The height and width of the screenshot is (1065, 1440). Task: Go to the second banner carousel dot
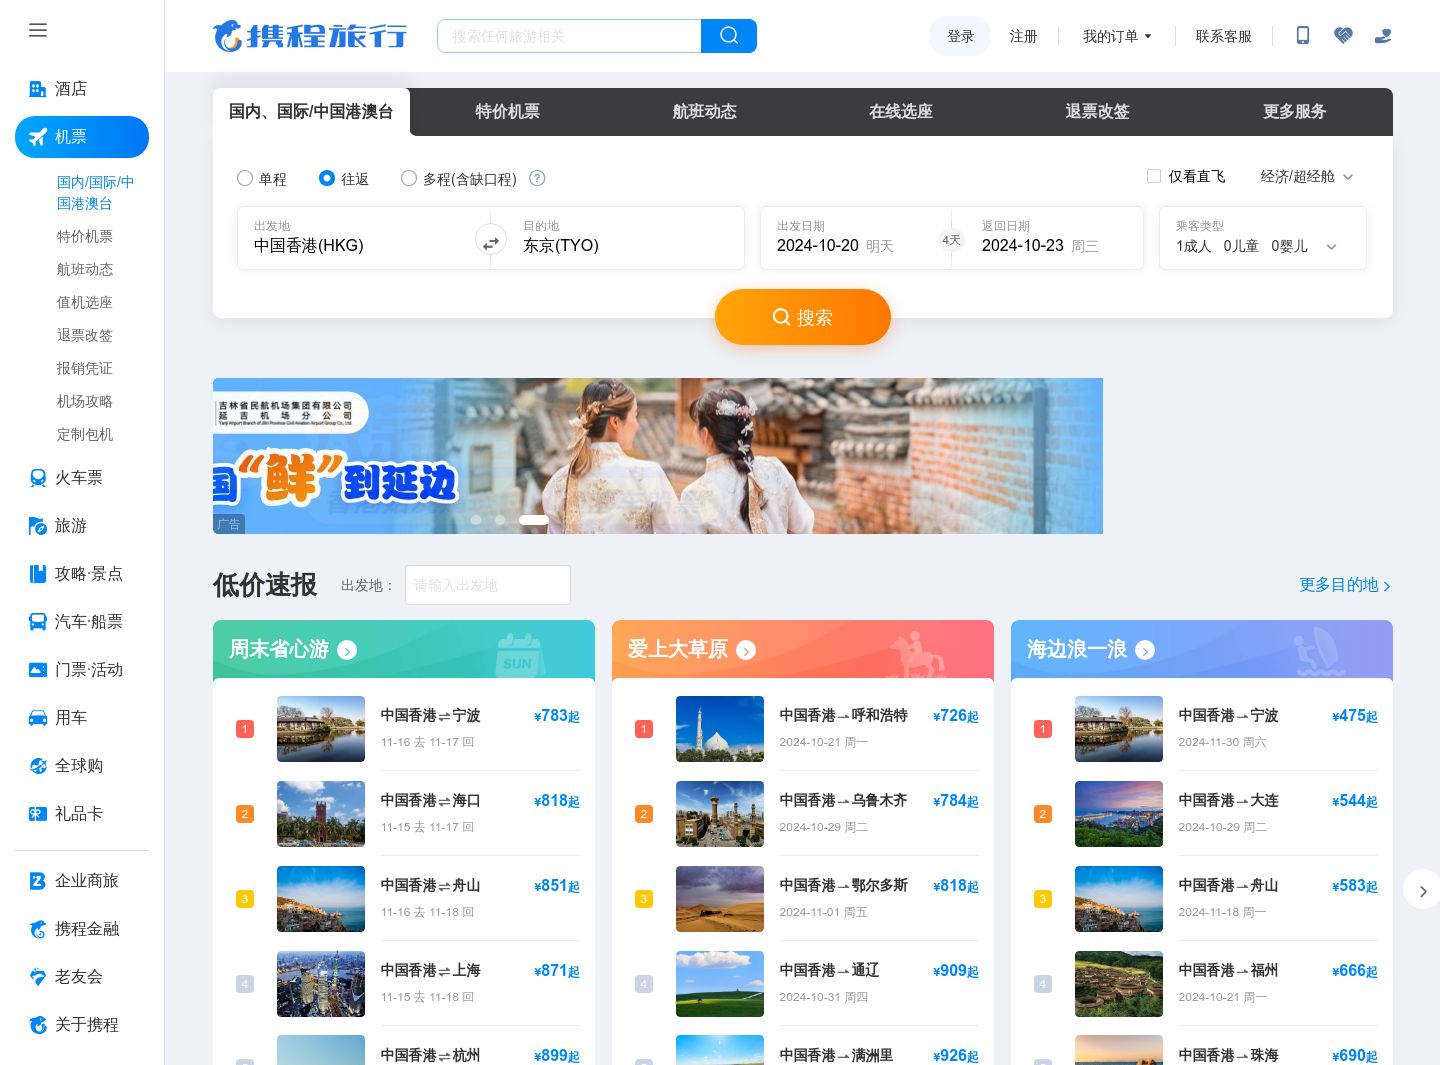(x=500, y=520)
